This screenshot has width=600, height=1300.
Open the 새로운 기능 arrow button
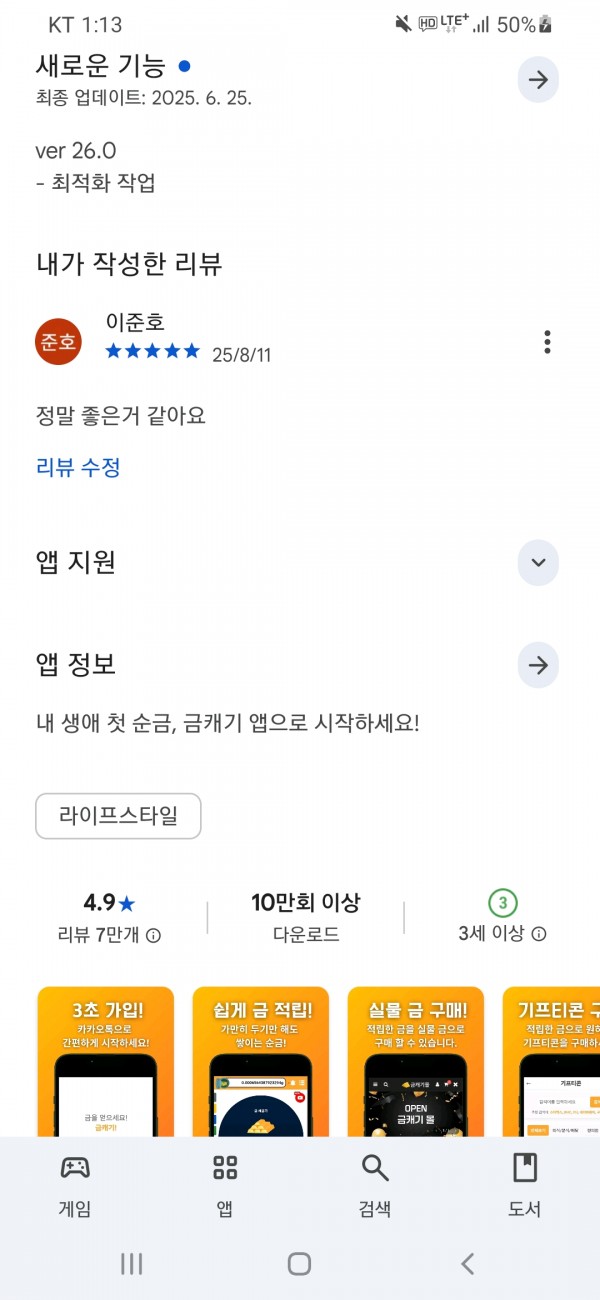click(x=538, y=80)
